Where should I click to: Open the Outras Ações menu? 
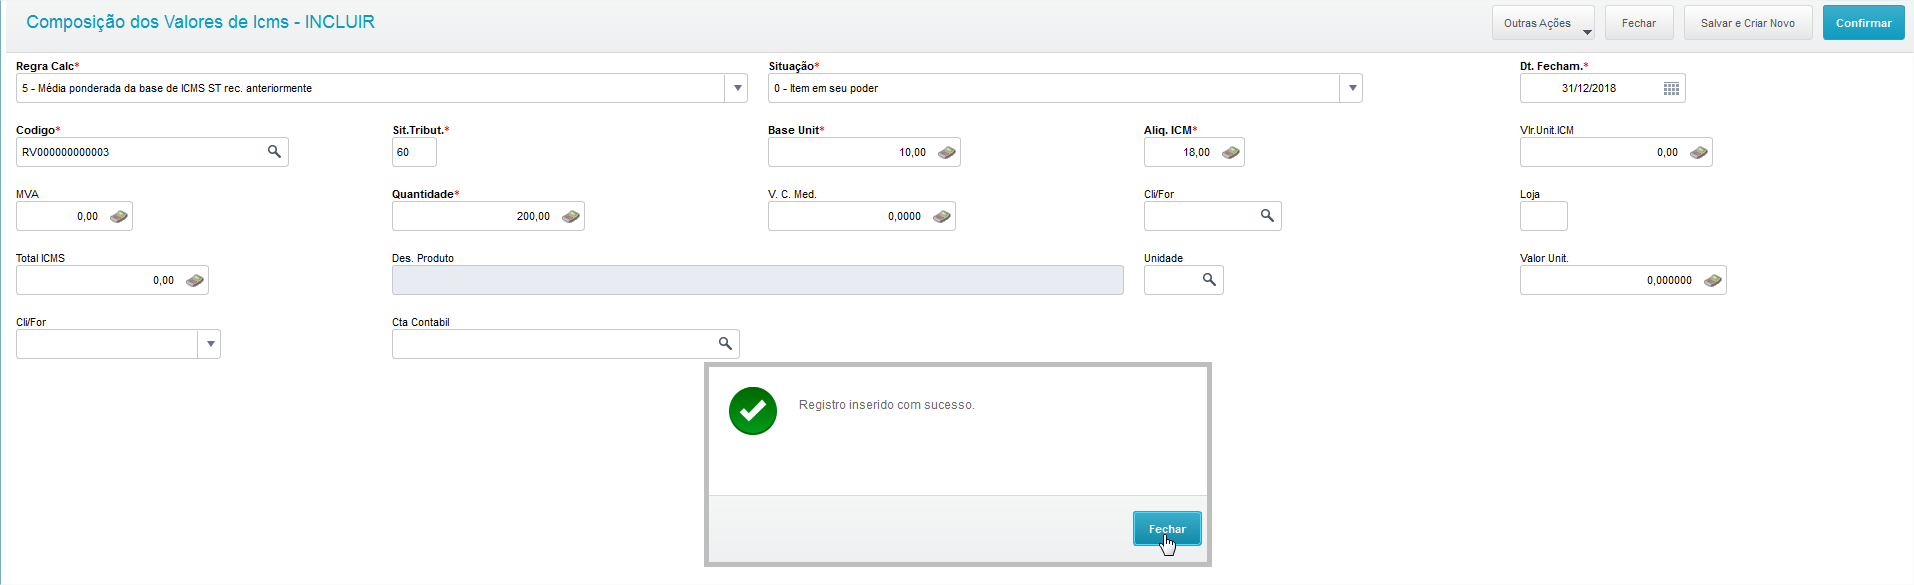pyautogui.click(x=1542, y=23)
